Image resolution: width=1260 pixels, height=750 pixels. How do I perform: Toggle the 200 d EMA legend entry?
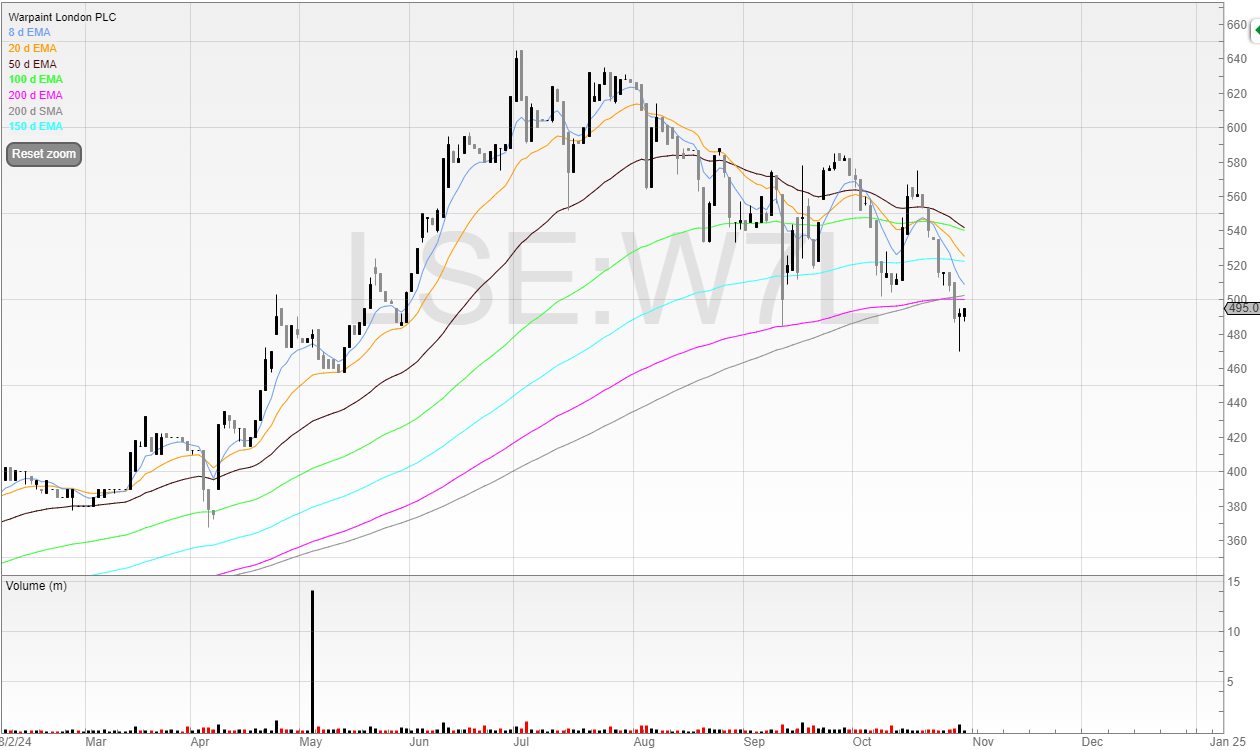click(35, 95)
